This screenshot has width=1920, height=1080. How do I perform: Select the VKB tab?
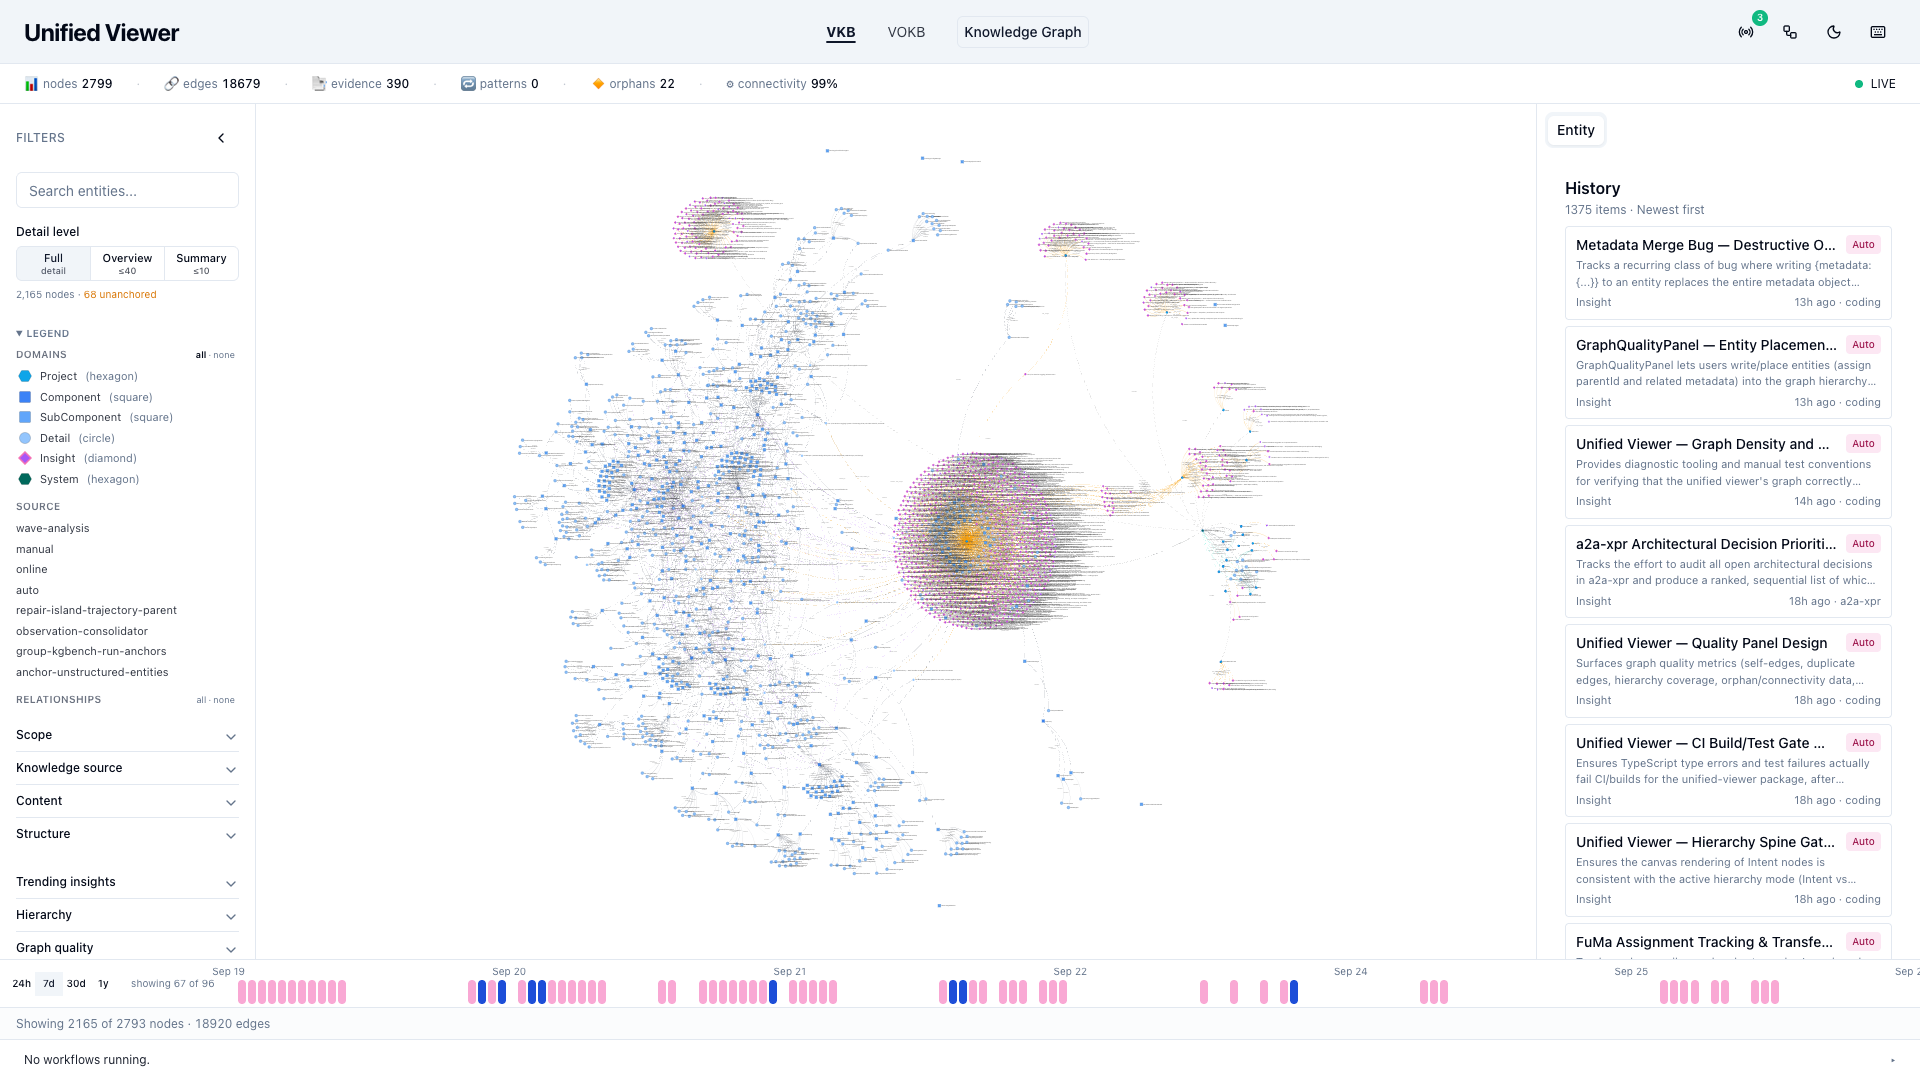tap(841, 32)
